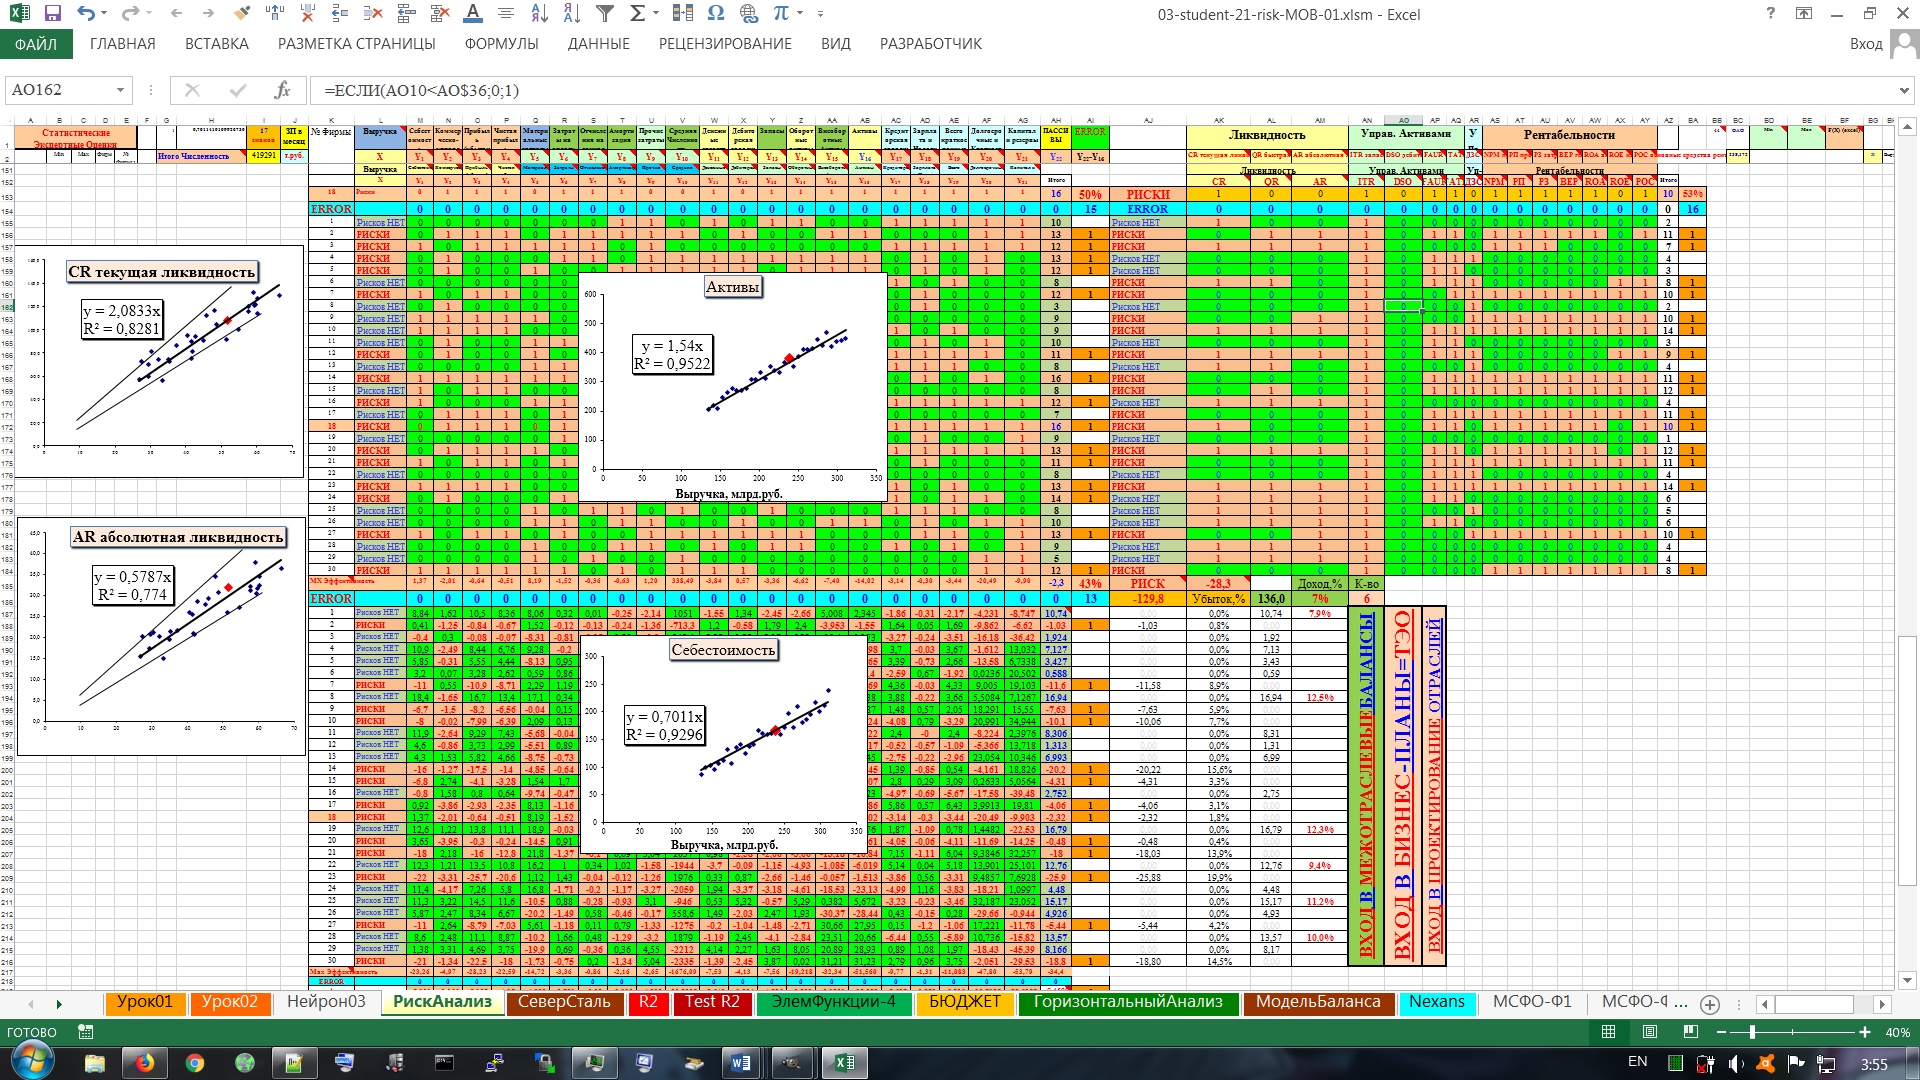Screen dimensions: 1920x1080
Task: Click the Save icon in quick access toolbar
Action: coord(53,14)
